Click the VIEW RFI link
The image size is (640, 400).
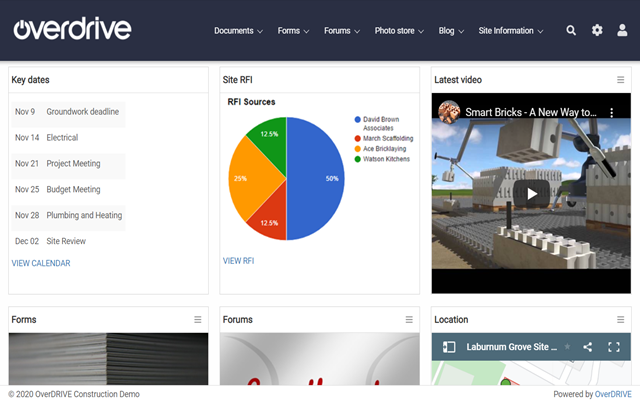pyautogui.click(x=238, y=261)
